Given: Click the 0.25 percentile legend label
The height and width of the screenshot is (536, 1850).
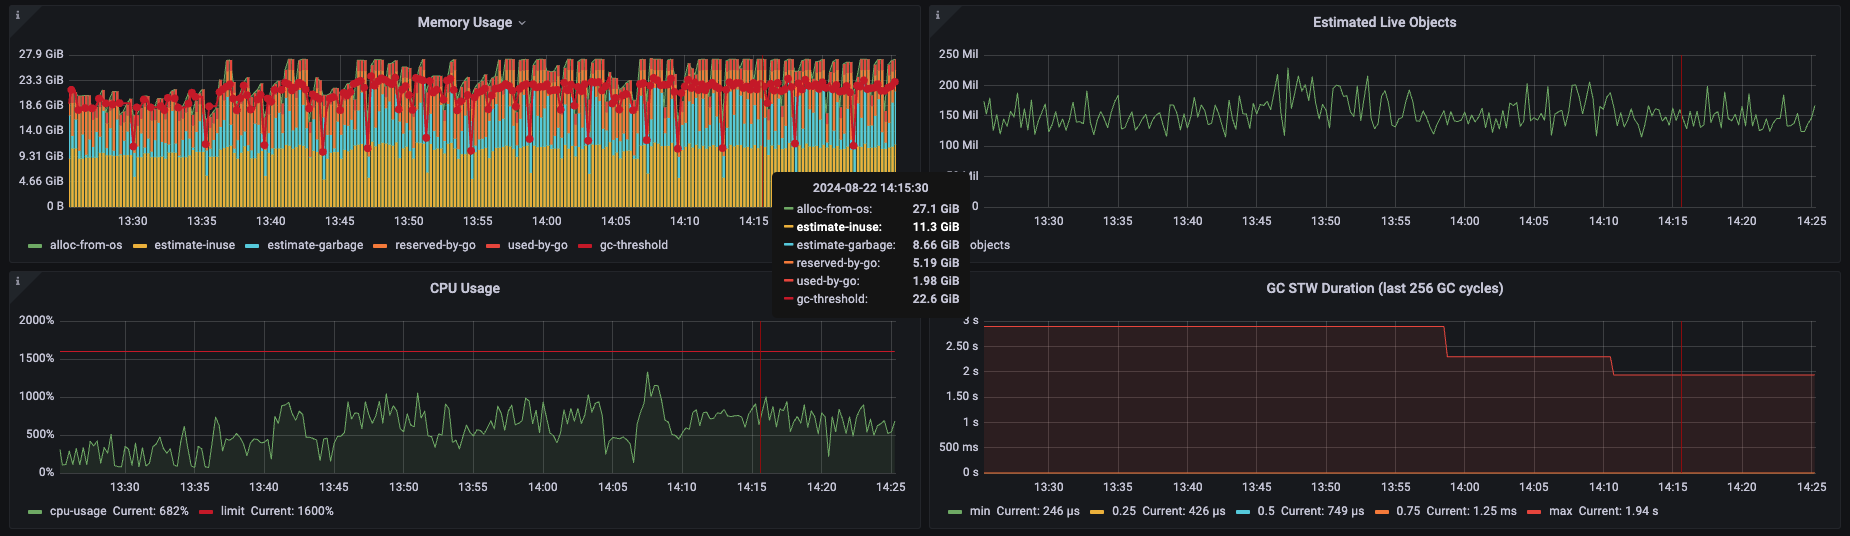Looking at the screenshot, I should (x=1123, y=511).
